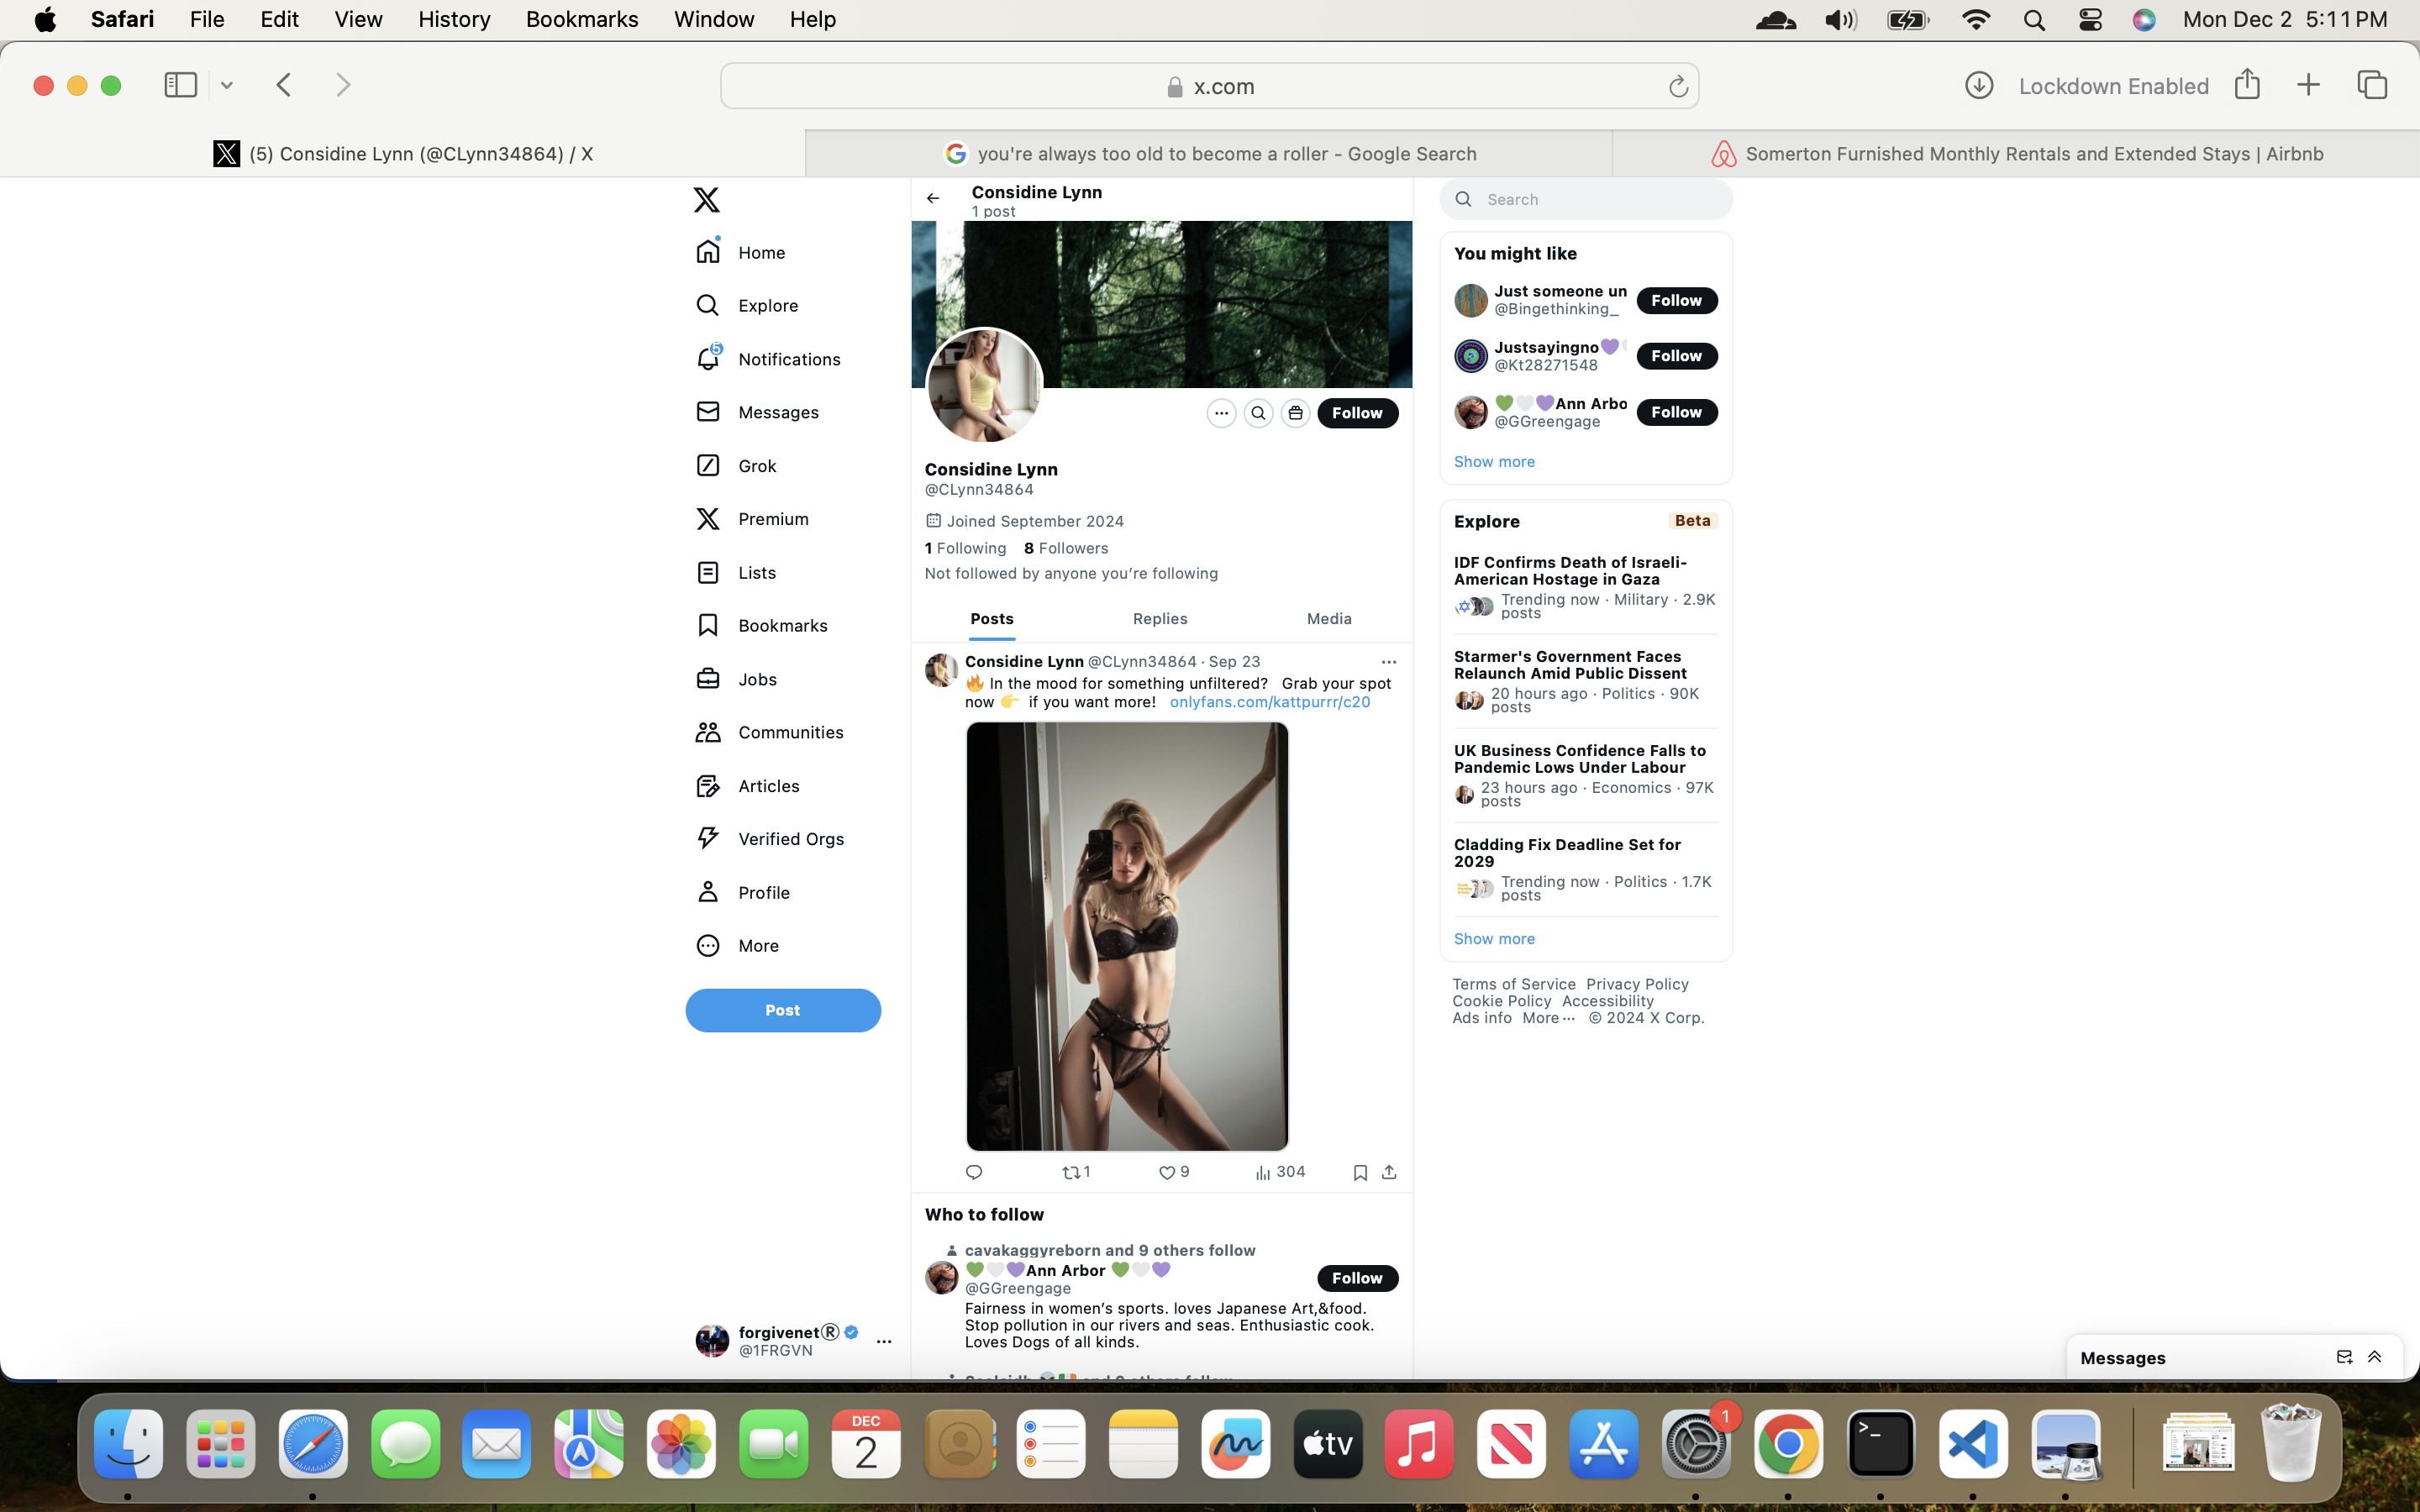
Task: Bookmark the Considine Lynn post
Action: tap(1360, 1172)
